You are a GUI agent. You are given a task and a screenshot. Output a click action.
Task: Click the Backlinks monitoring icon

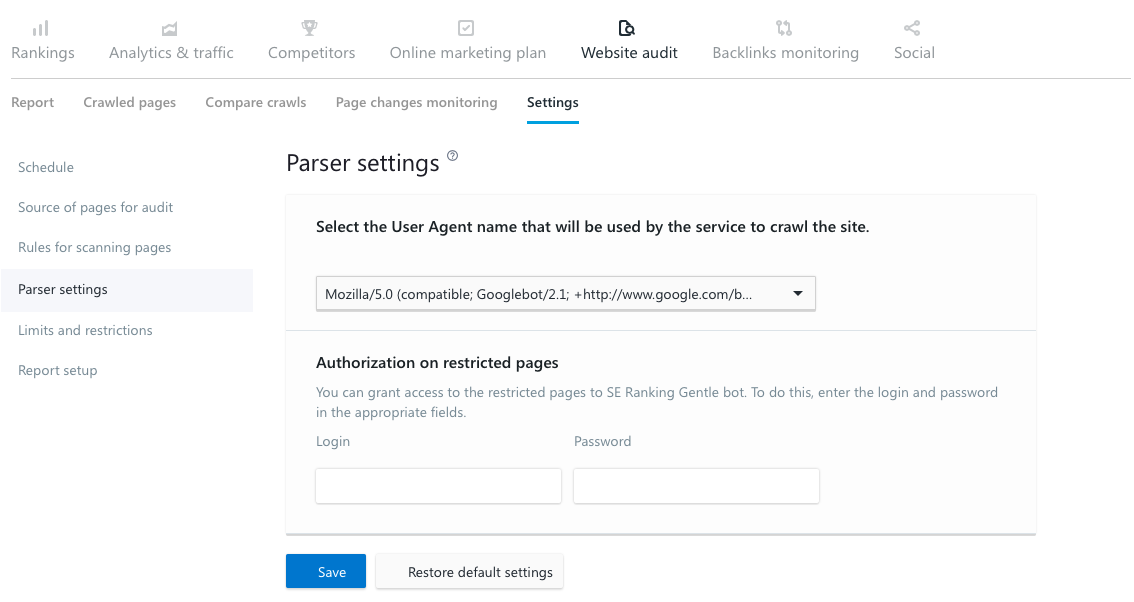click(784, 28)
